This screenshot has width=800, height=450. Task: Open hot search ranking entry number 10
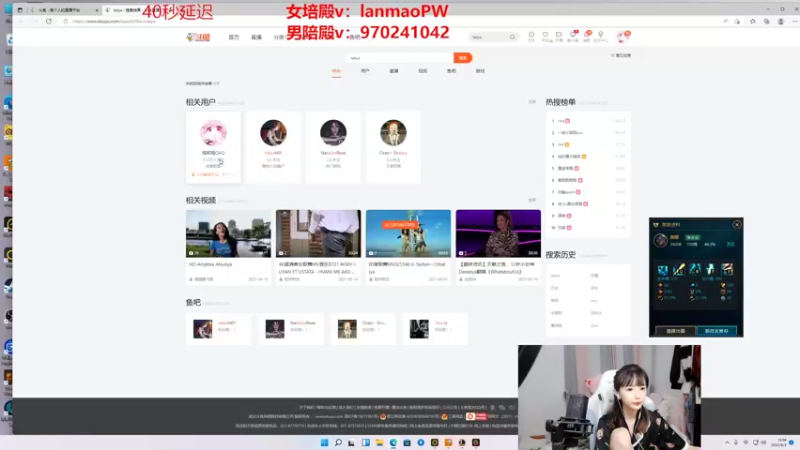coord(588,228)
